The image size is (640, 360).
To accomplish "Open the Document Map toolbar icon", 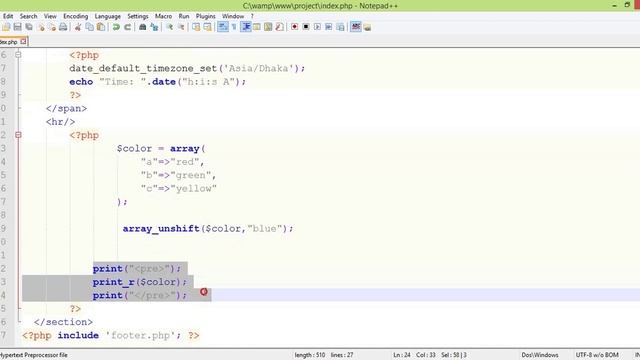I will (x=268, y=27).
